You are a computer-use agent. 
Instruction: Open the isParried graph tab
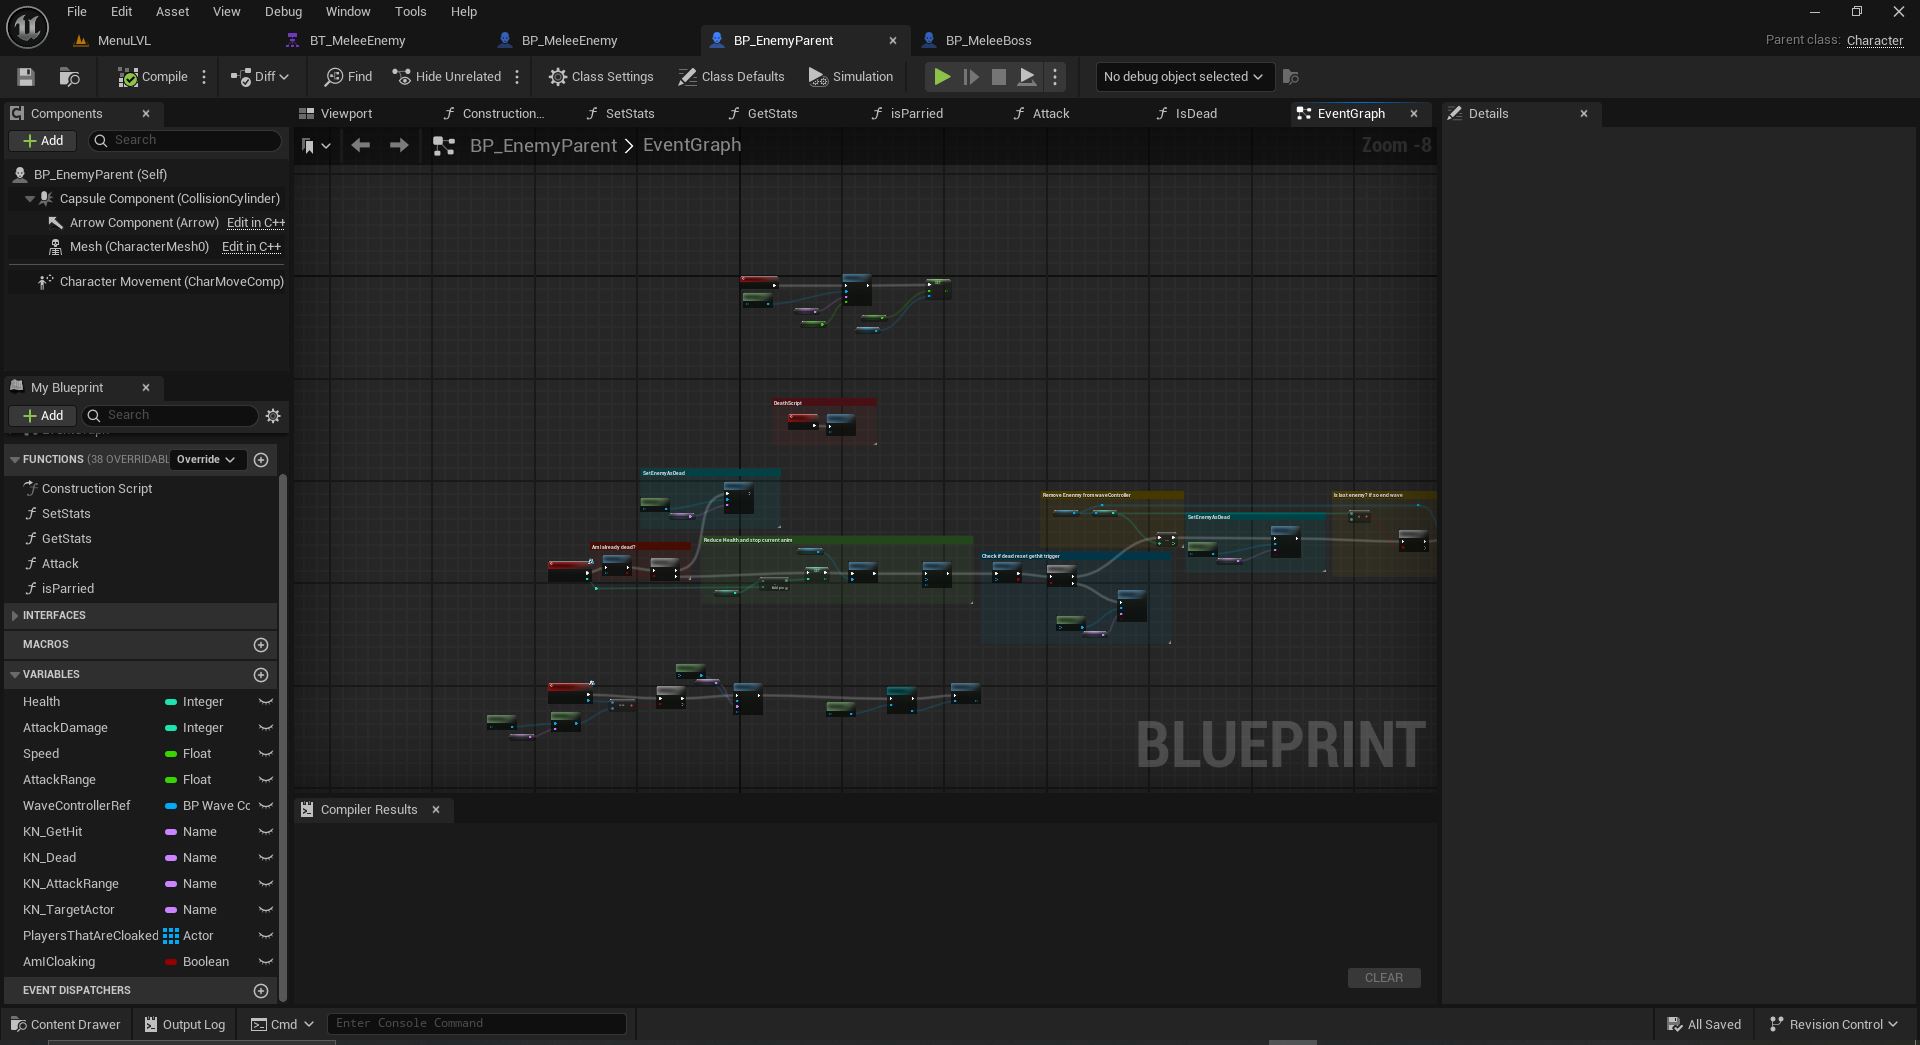916,114
